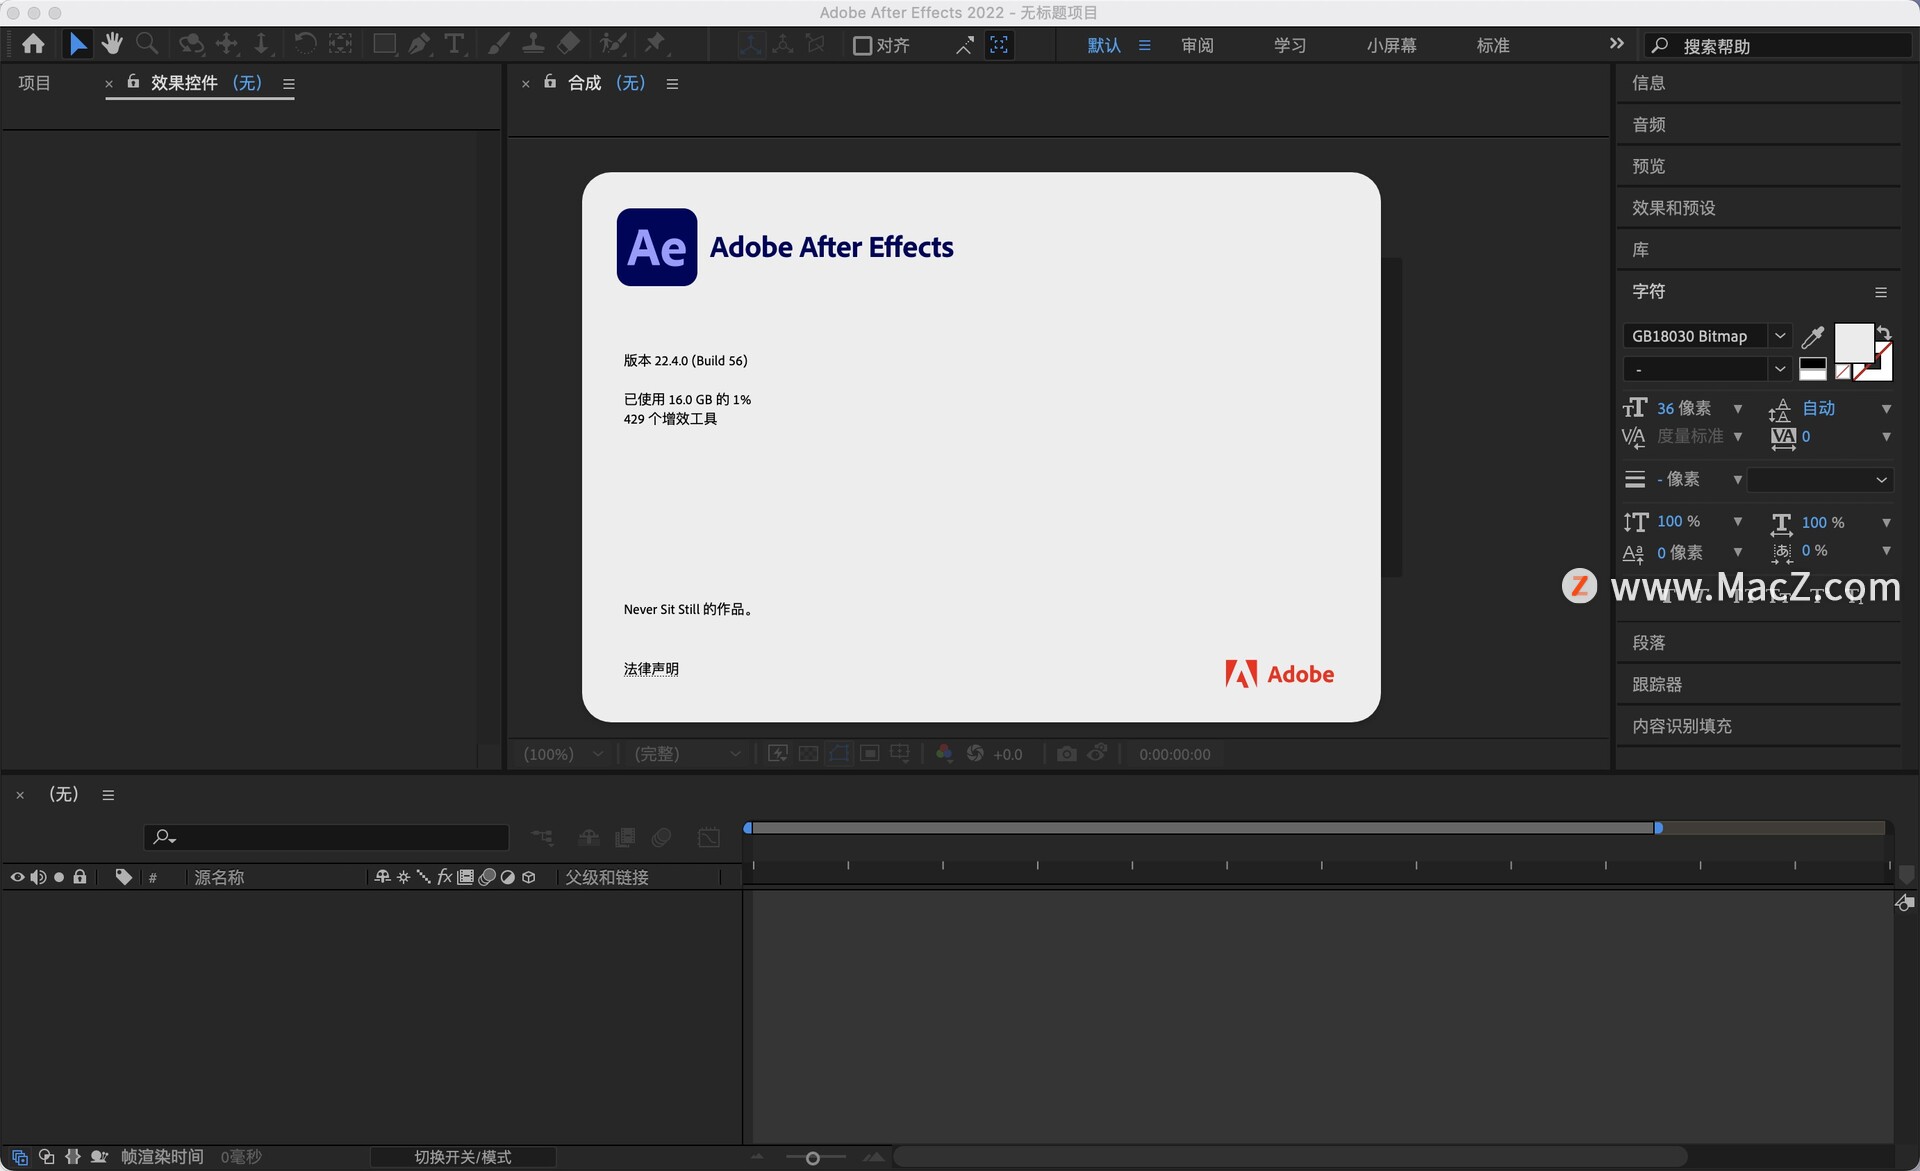
Task: Open the 段落 panel
Action: (1649, 643)
